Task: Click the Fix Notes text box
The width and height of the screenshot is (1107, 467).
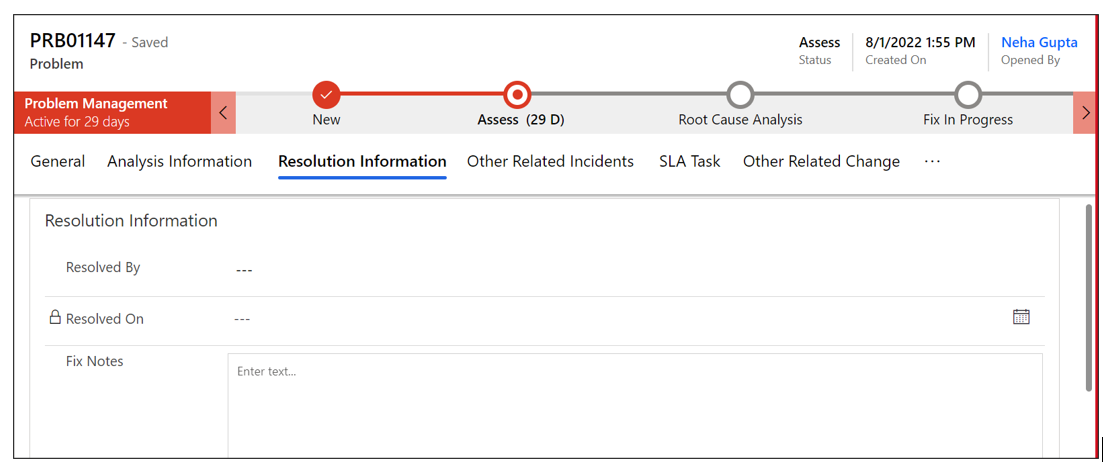Action: coord(635,405)
